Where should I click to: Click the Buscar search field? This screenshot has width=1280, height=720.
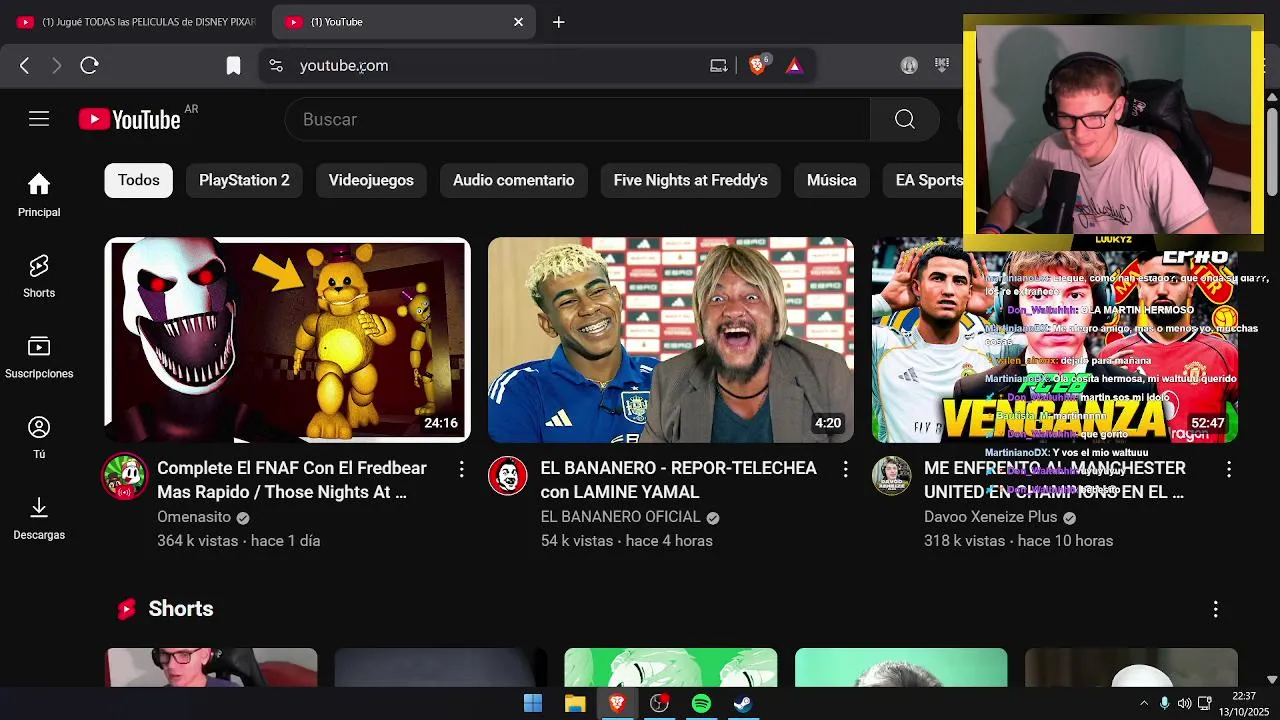[x=578, y=120]
